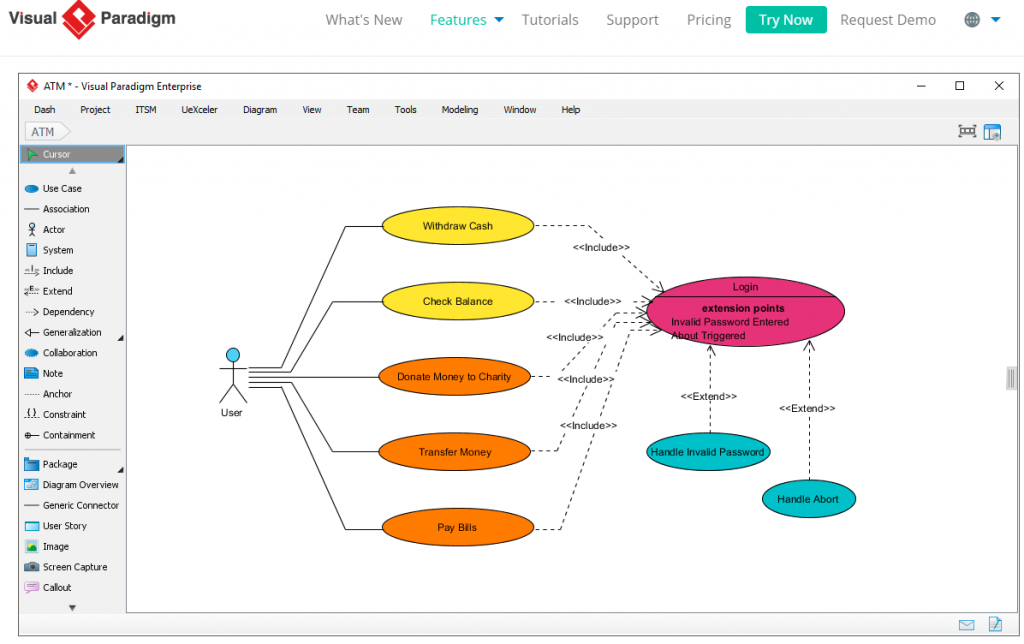Click the globe language icon

click(x=972, y=20)
